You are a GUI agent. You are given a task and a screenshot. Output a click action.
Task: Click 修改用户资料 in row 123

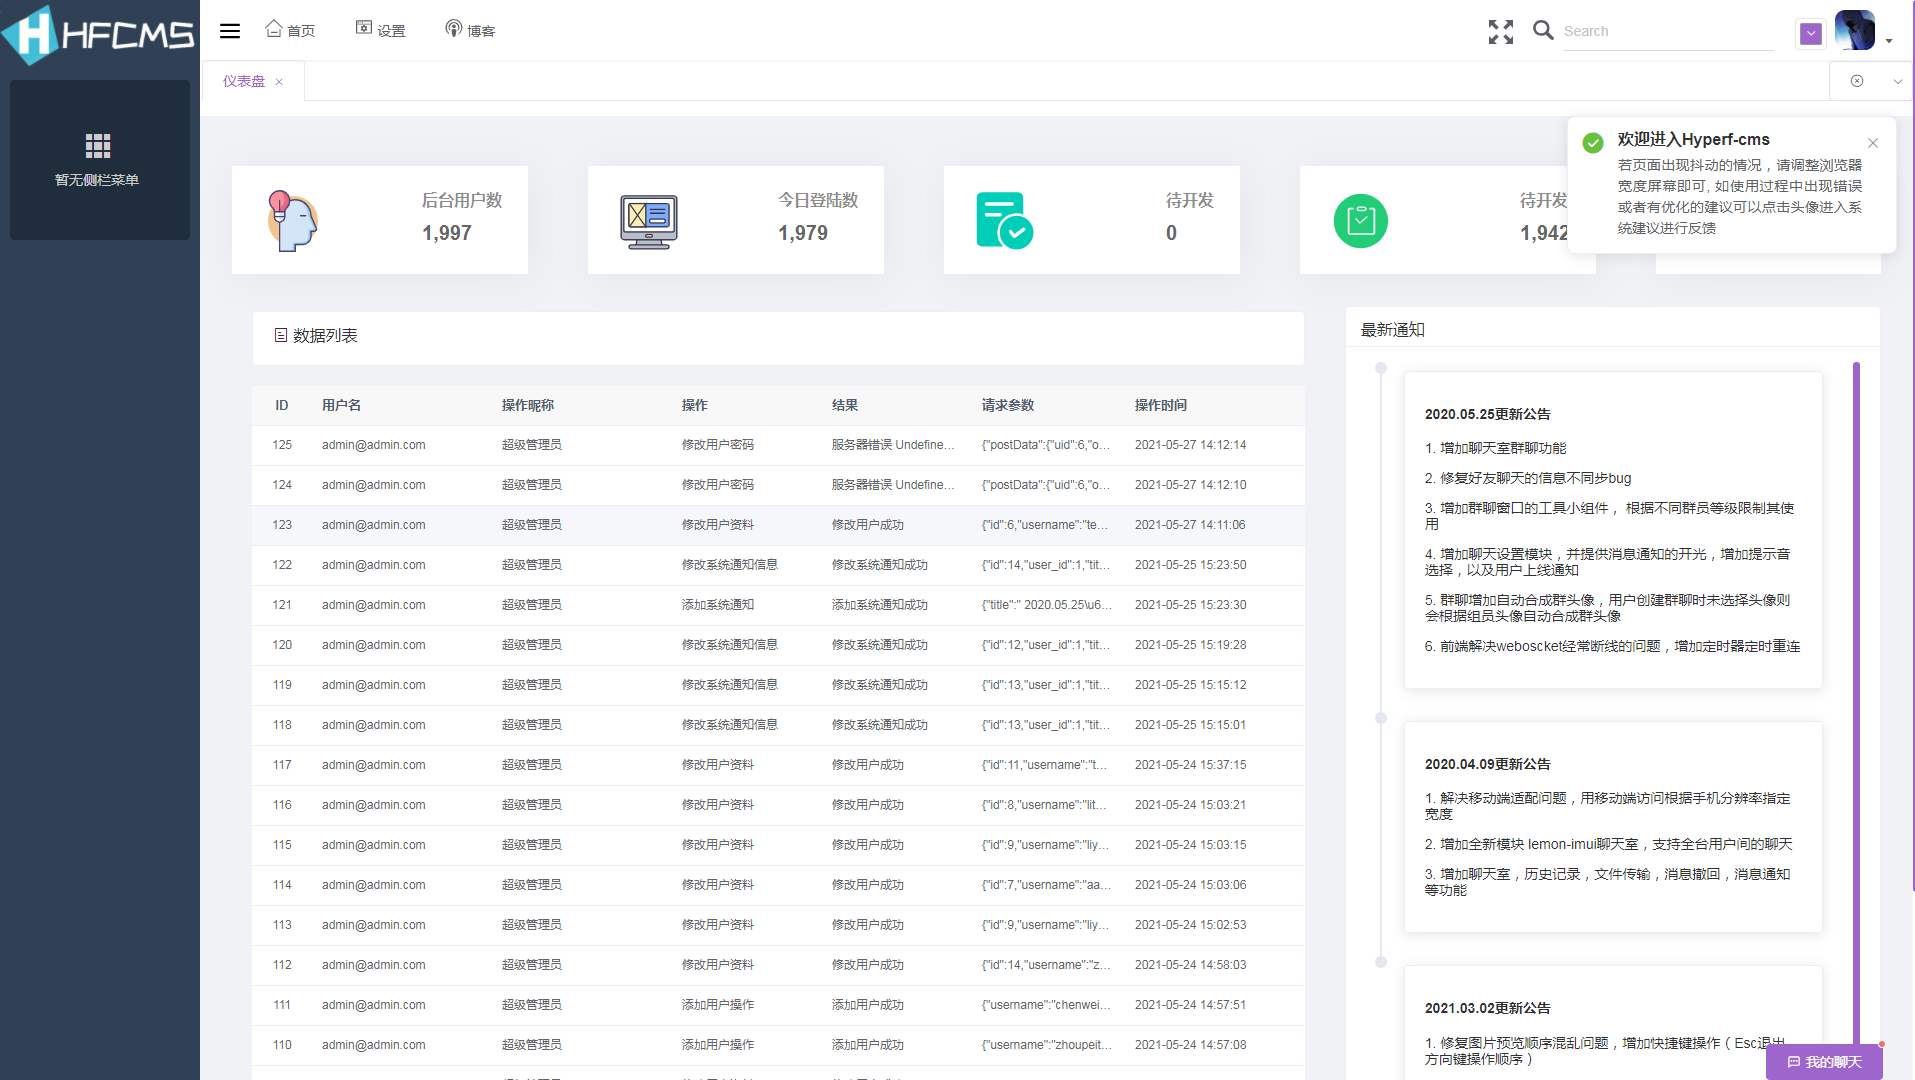coord(718,525)
